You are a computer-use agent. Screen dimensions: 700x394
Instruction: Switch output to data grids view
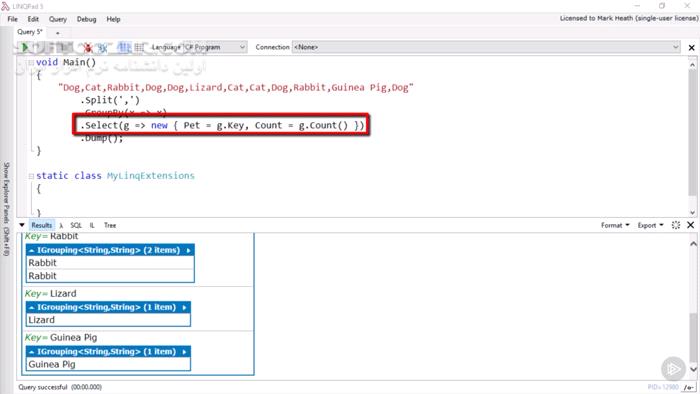(x=139, y=47)
